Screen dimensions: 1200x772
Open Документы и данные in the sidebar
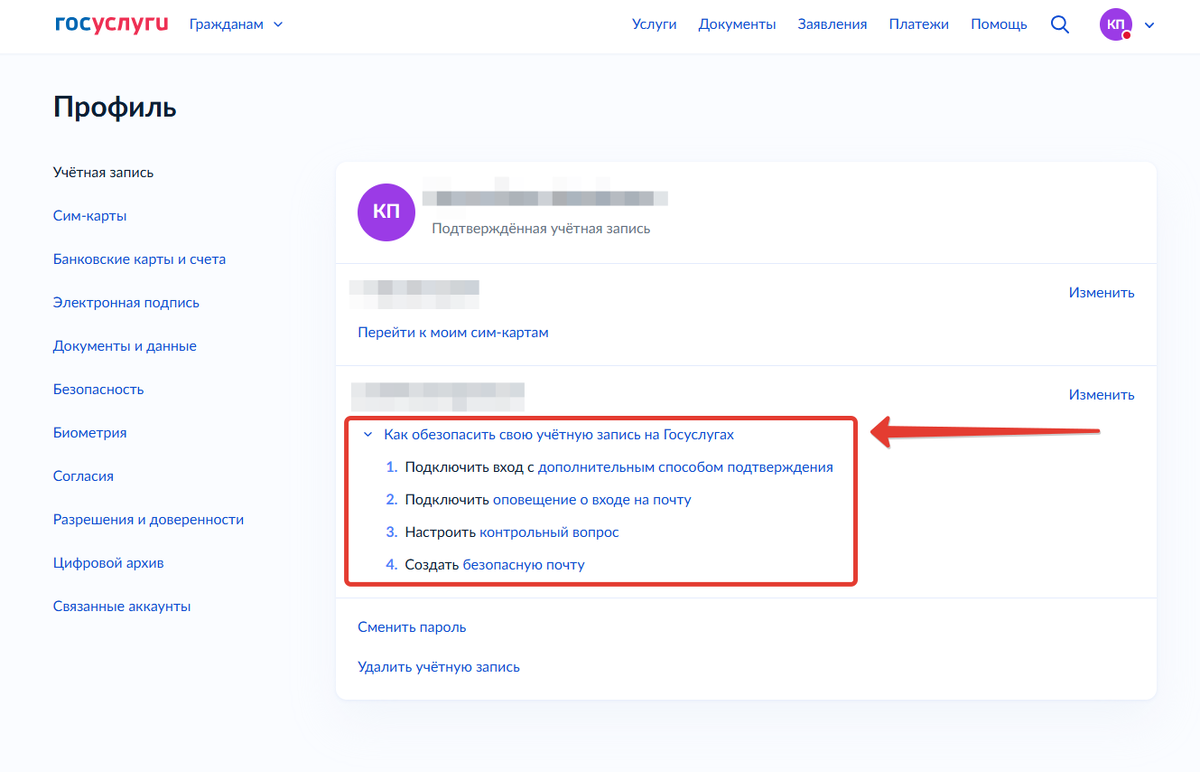point(125,346)
